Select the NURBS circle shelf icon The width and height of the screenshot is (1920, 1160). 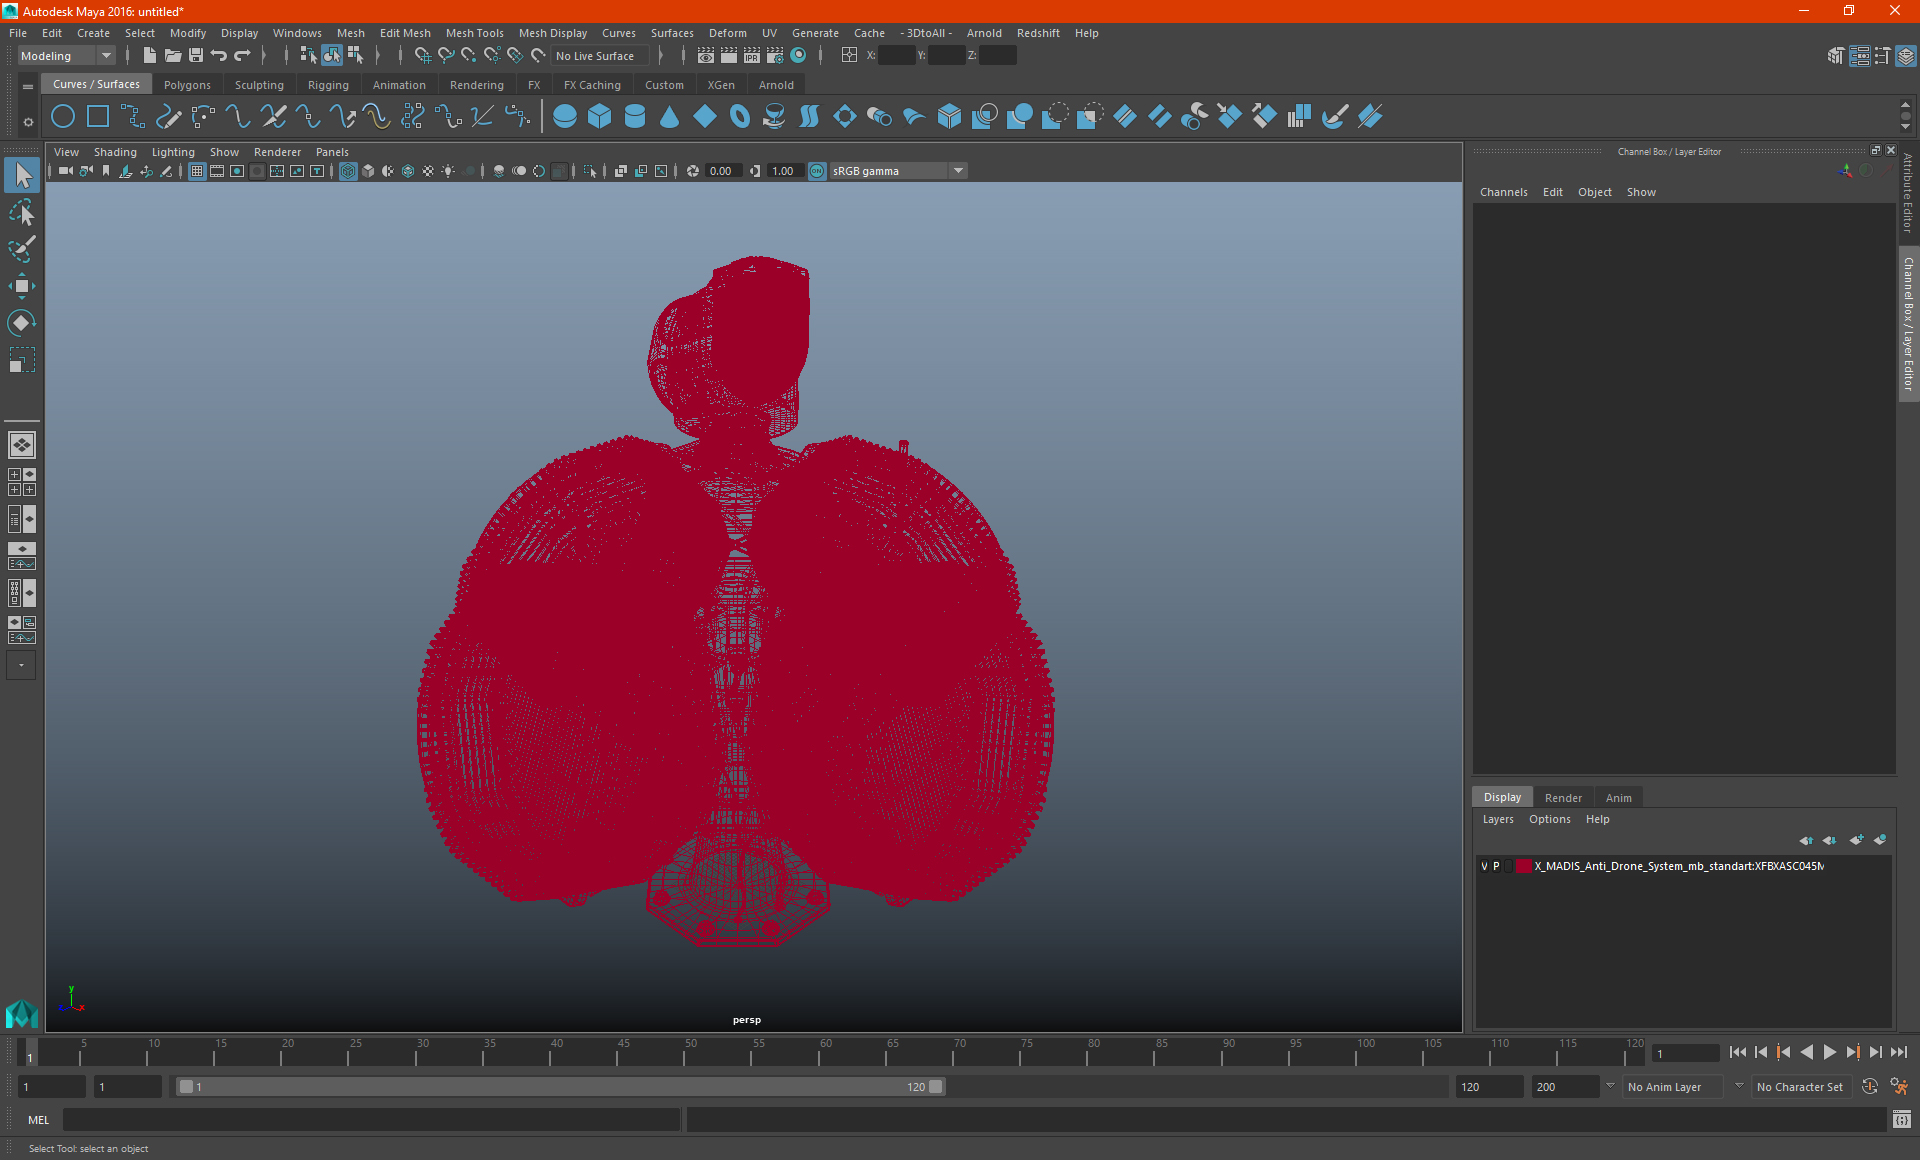point(62,117)
